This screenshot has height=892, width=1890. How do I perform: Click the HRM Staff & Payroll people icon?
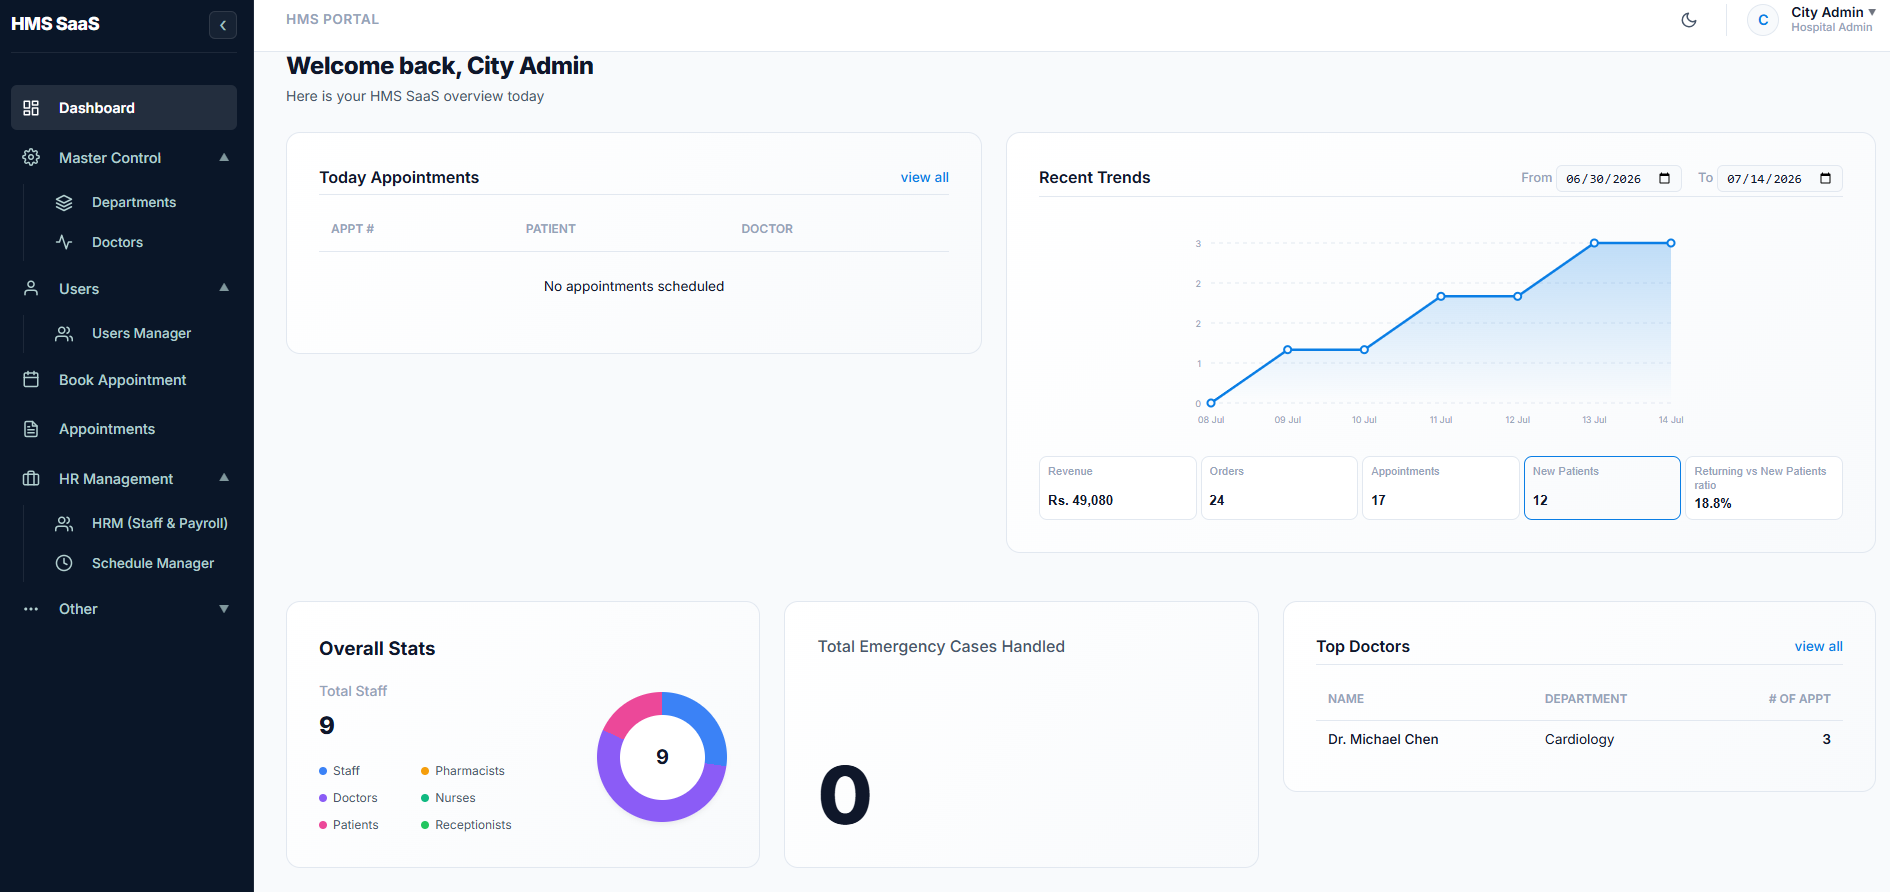pos(64,523)
